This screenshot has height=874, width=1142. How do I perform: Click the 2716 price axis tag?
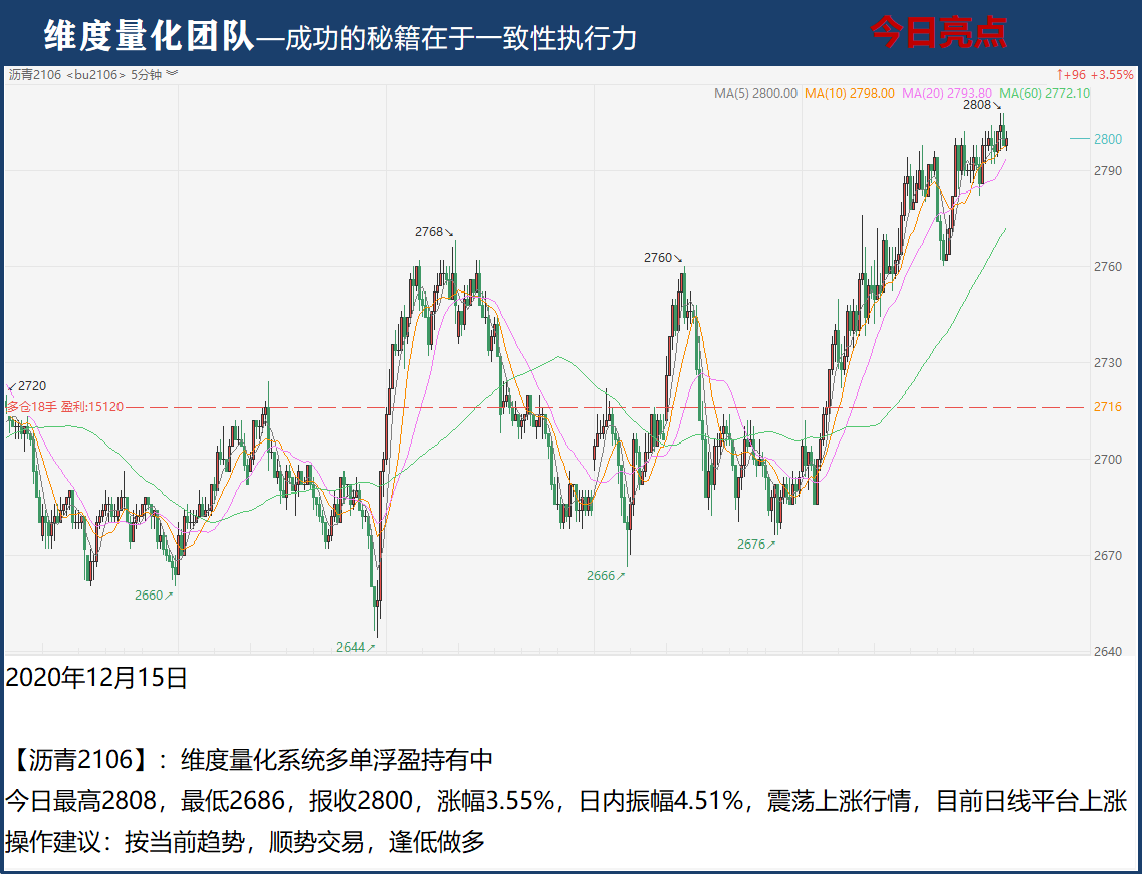coord(1107,407)
